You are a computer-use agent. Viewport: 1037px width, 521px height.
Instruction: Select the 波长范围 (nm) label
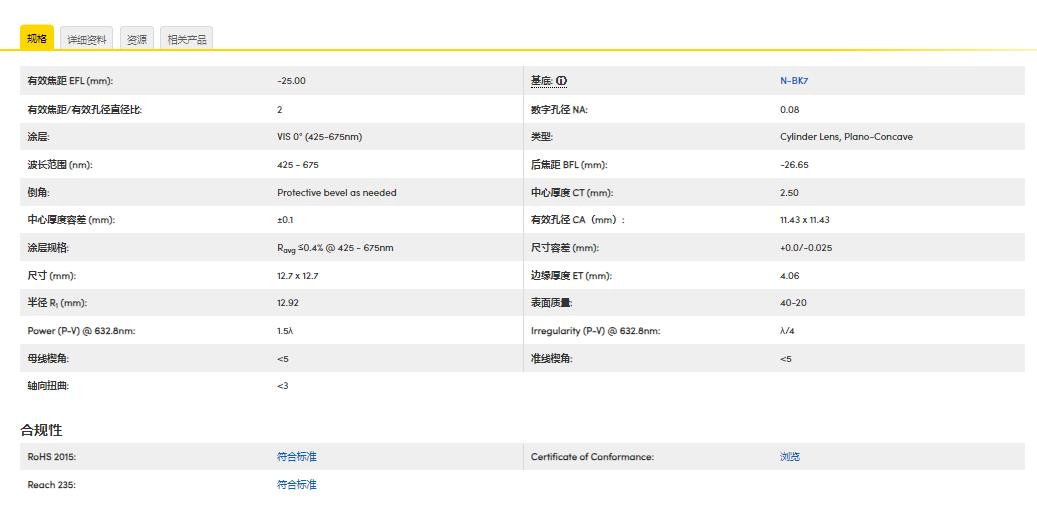[x=60, y=165]
